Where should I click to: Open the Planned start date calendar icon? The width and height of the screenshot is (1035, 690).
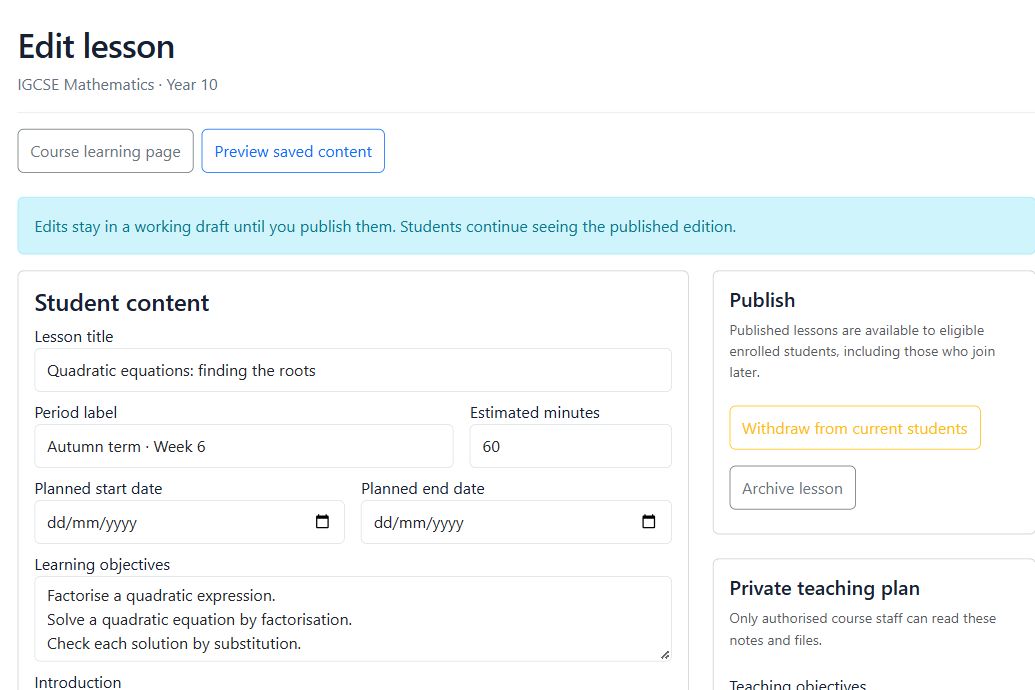[322, 522]
